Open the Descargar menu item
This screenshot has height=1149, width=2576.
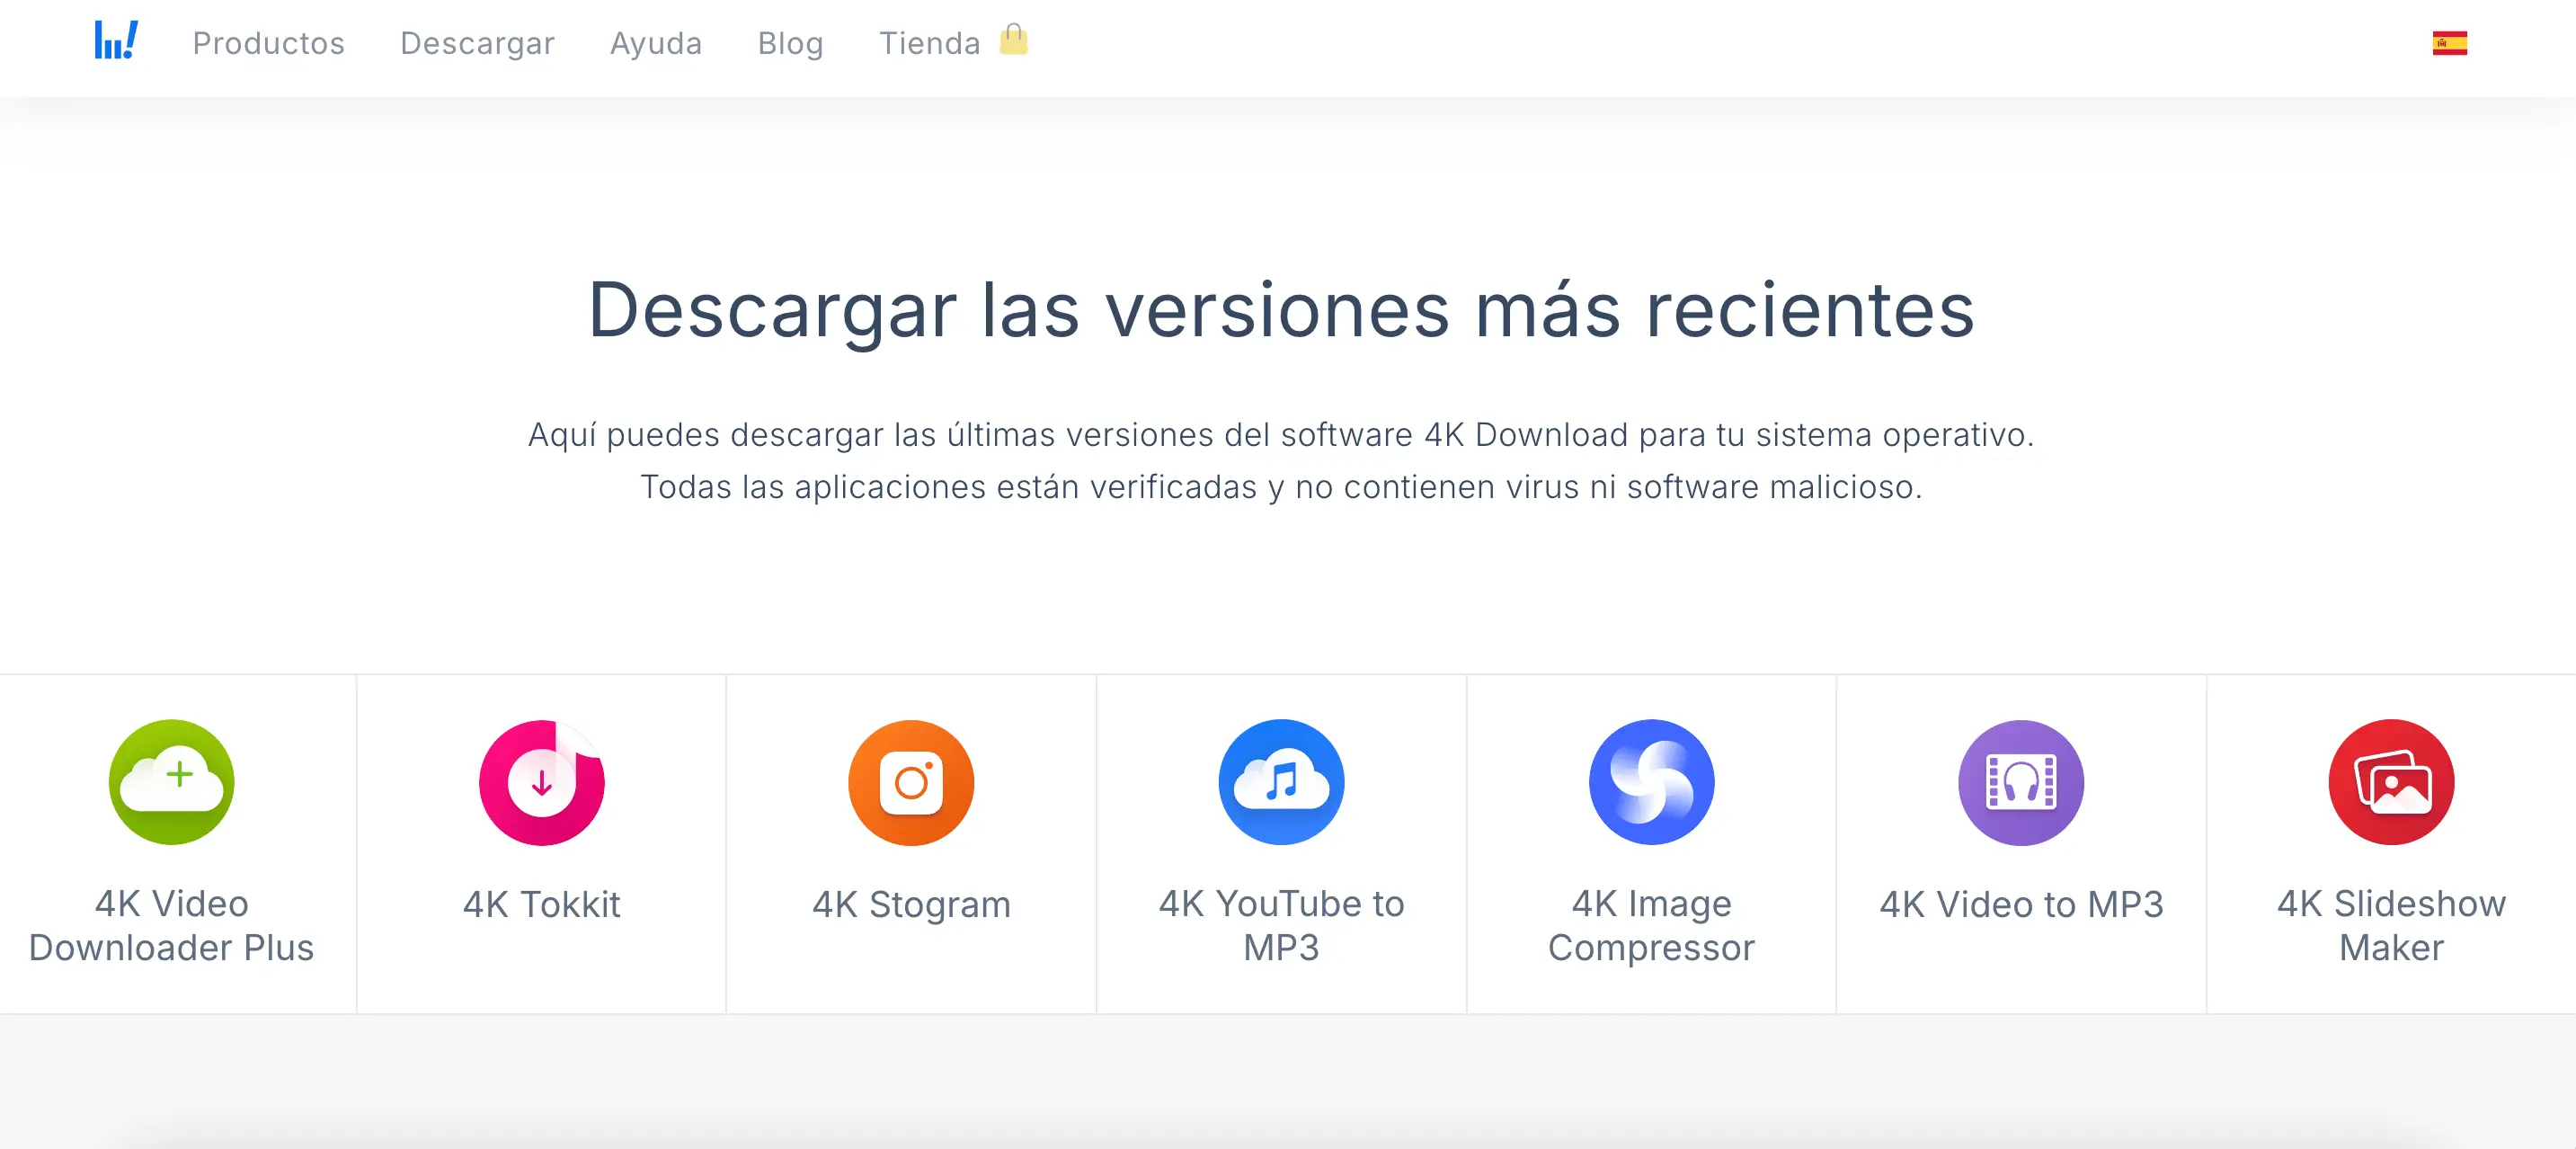(477, 43)
